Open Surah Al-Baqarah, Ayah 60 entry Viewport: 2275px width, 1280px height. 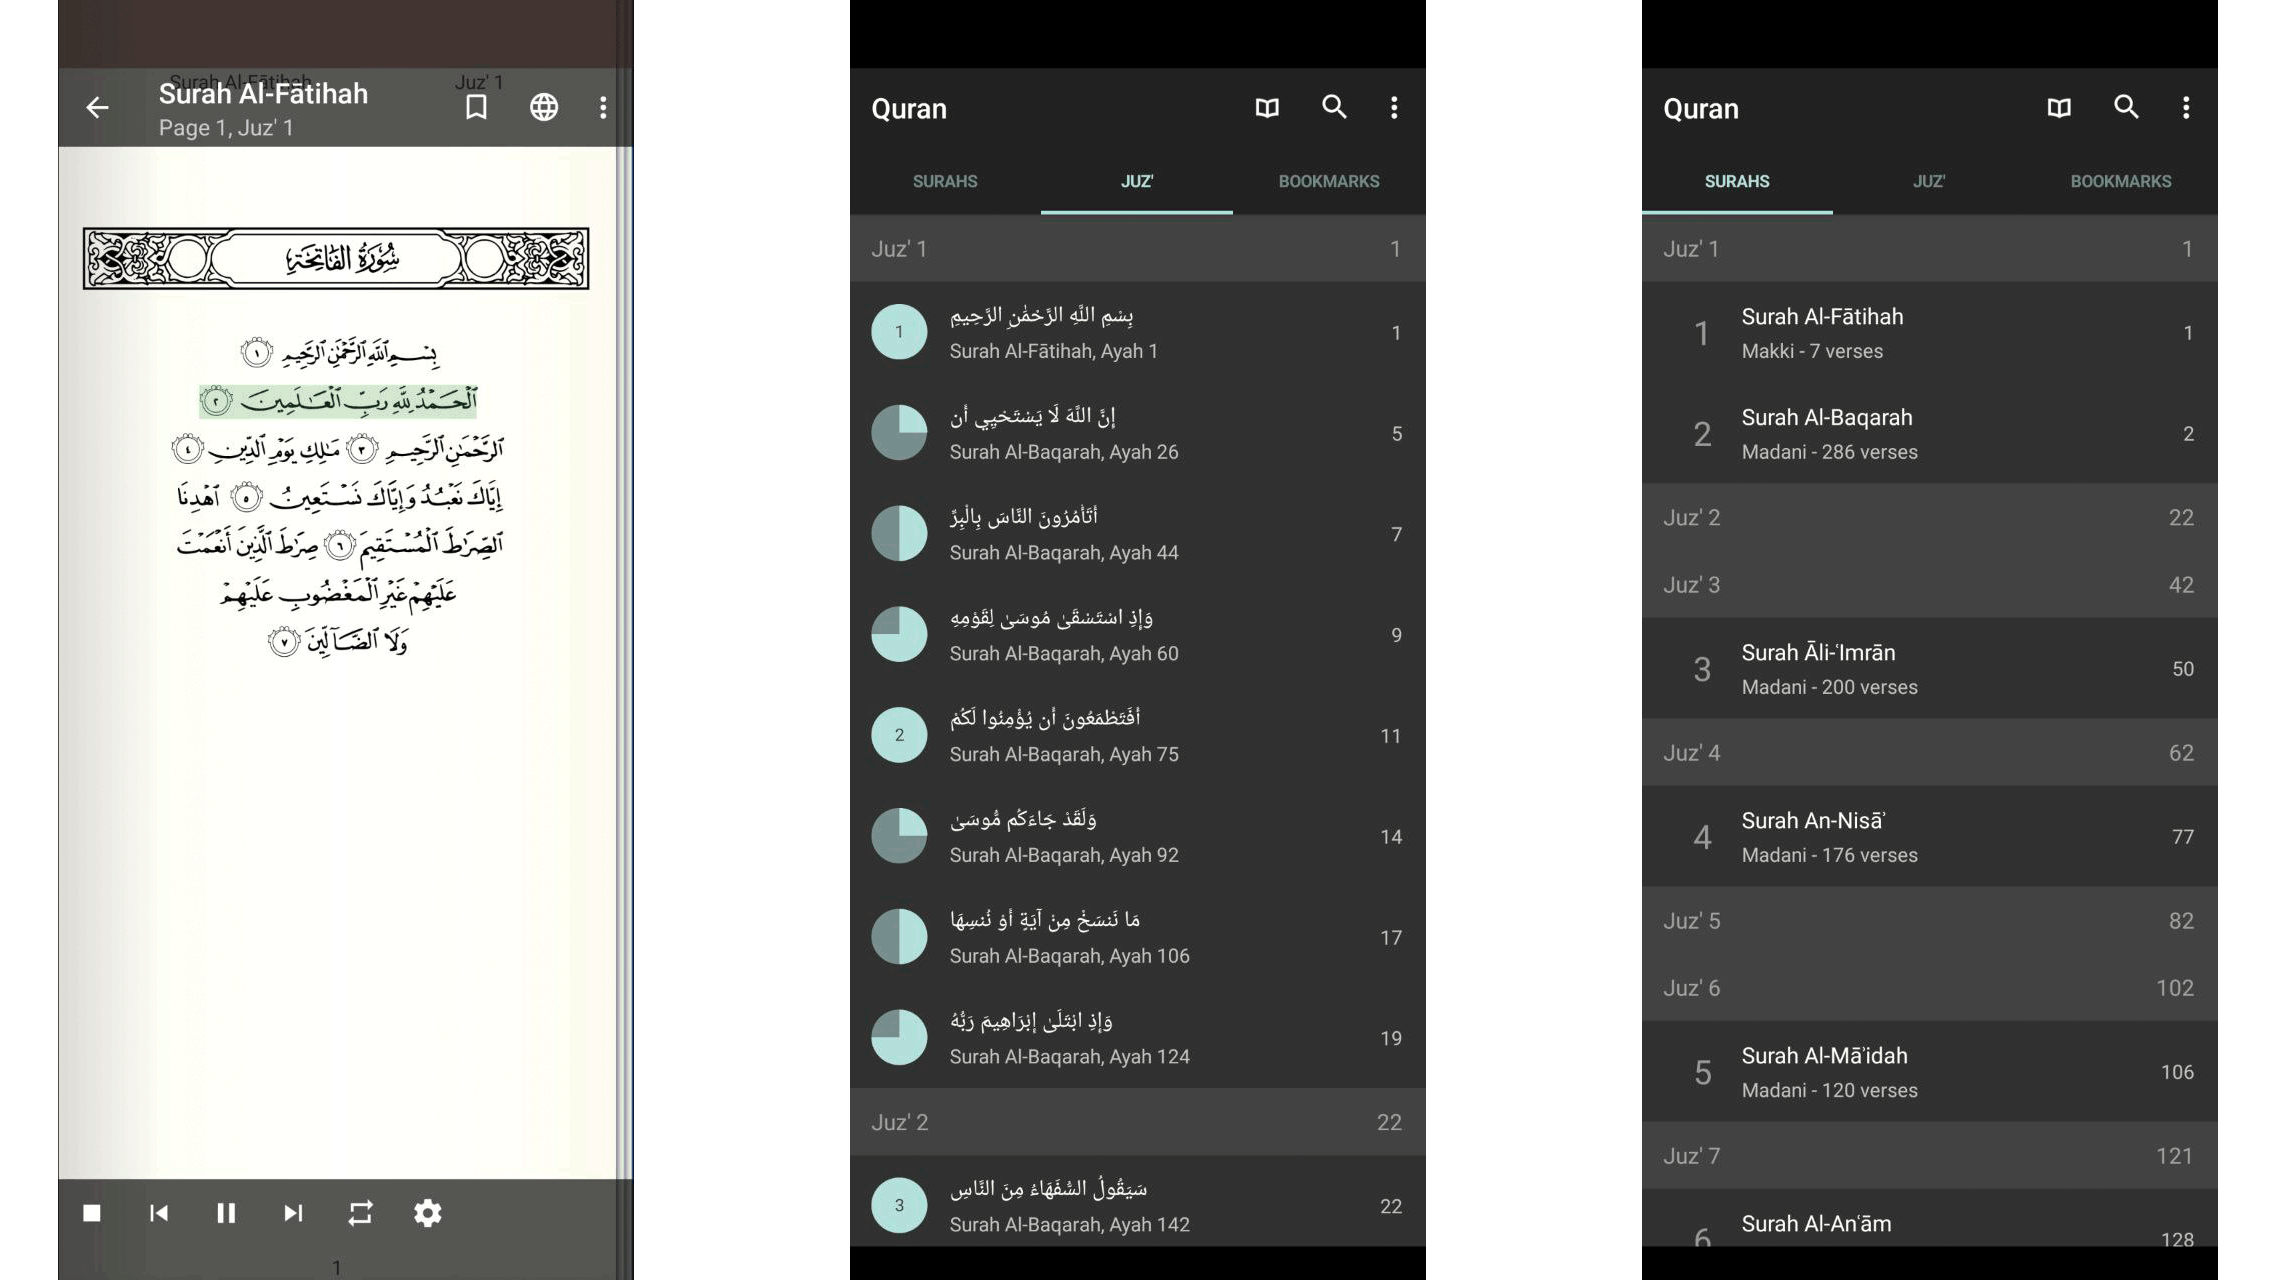pyautogui.click(x=1138, y=635)
